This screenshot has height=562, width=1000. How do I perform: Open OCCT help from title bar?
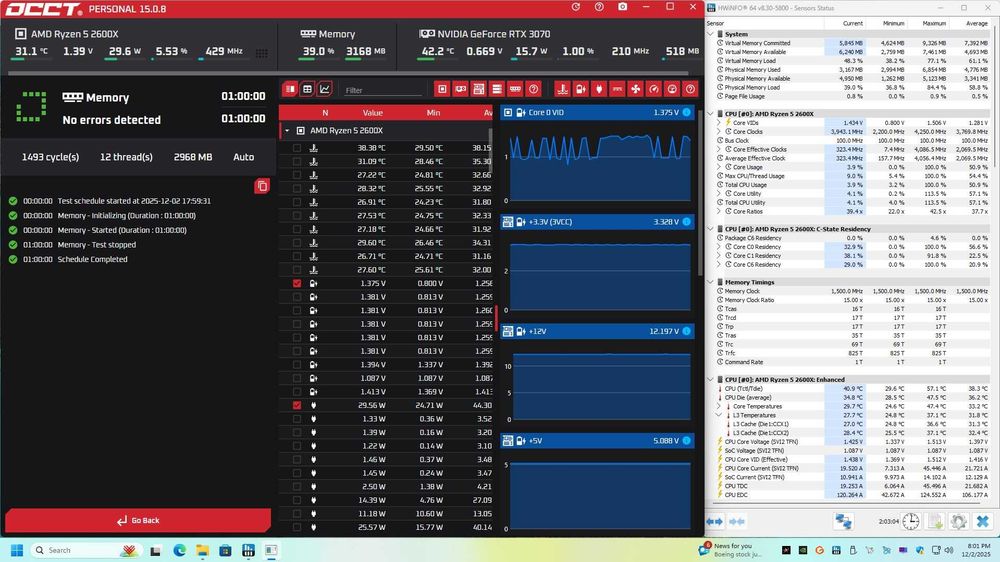[x=599, y=7]
